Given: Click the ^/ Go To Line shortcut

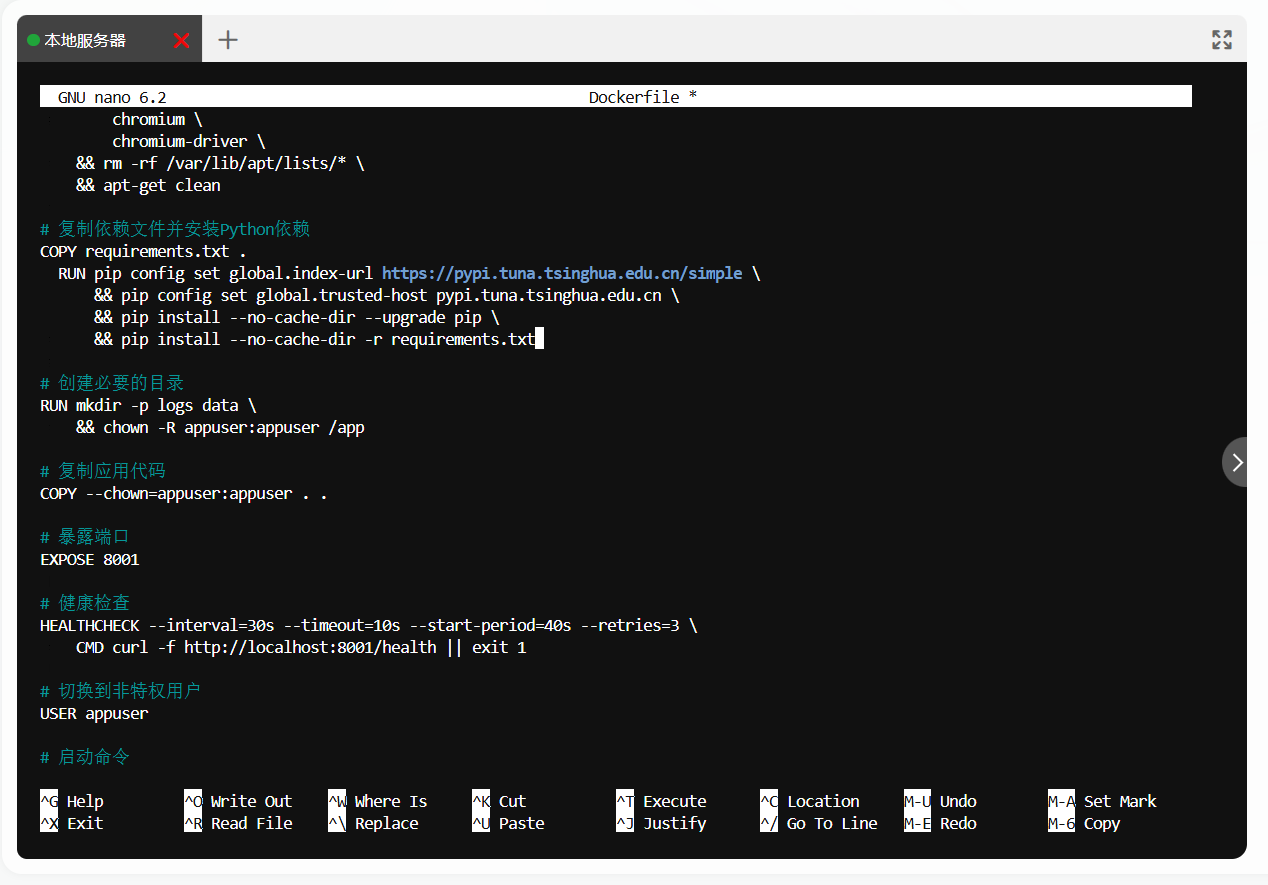Looking at the screenshot, I should click(x=818, y=823).
